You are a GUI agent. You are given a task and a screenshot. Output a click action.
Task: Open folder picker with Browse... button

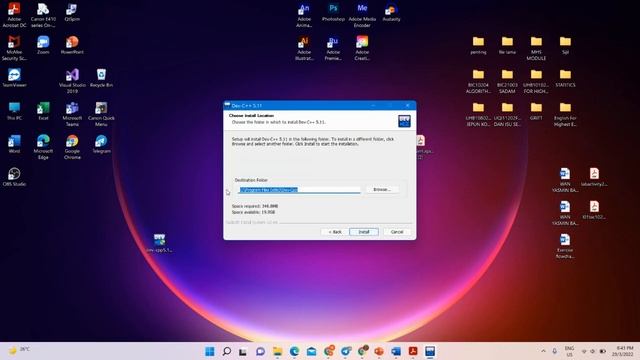382,189
